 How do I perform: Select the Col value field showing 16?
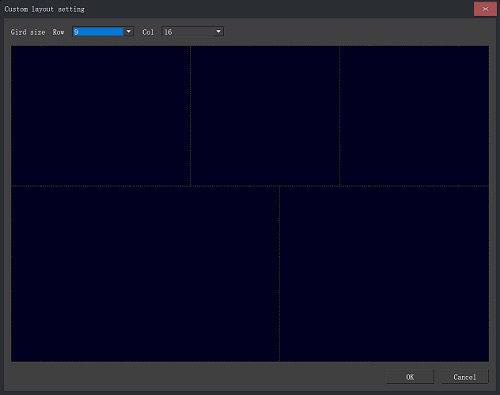coord(188,32)
